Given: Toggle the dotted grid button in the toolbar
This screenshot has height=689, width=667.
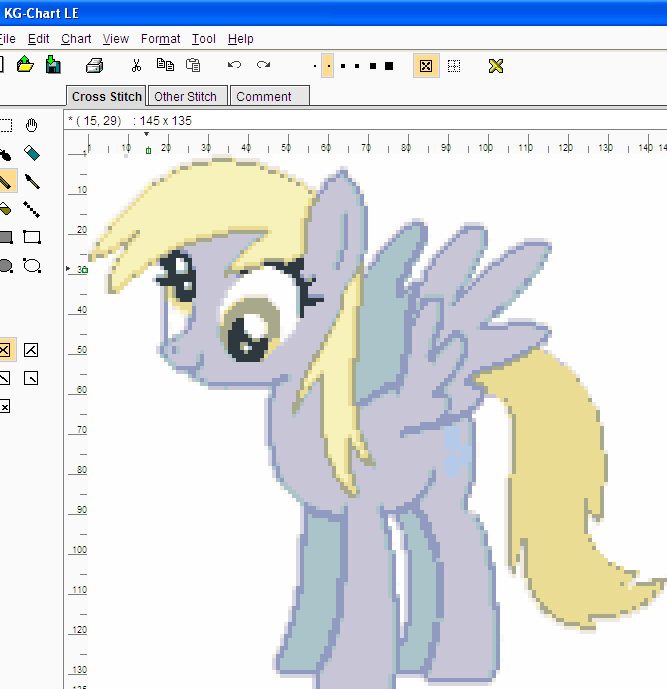Looking at the screenshot, I should click(x=454, y=66).
